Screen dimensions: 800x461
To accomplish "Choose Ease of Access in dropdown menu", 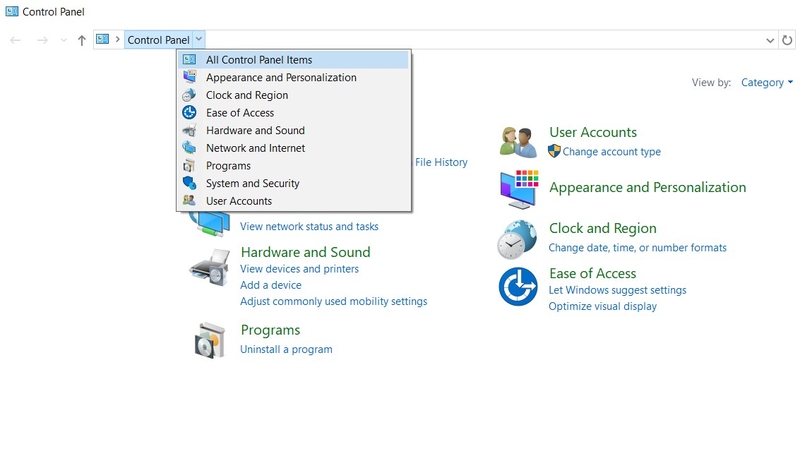I will pyautogui.click(x=293, y=113).
